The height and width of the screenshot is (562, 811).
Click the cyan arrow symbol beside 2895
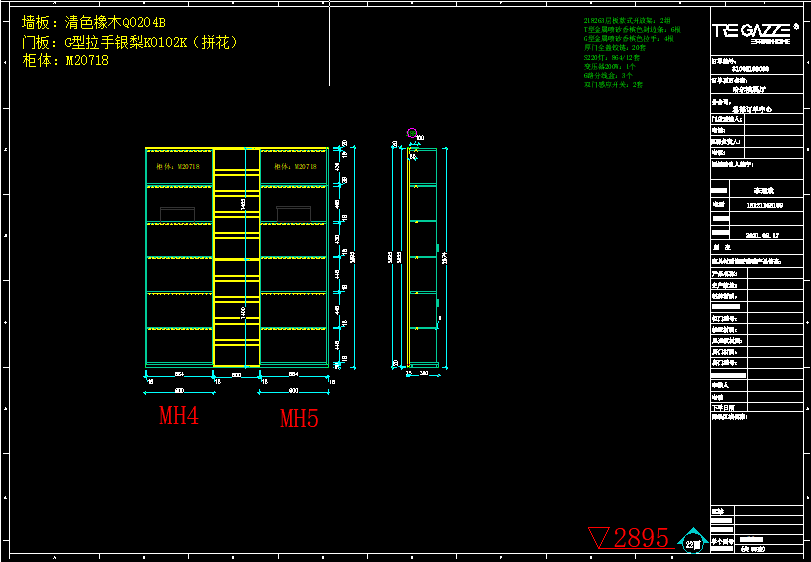pos(692,541)
